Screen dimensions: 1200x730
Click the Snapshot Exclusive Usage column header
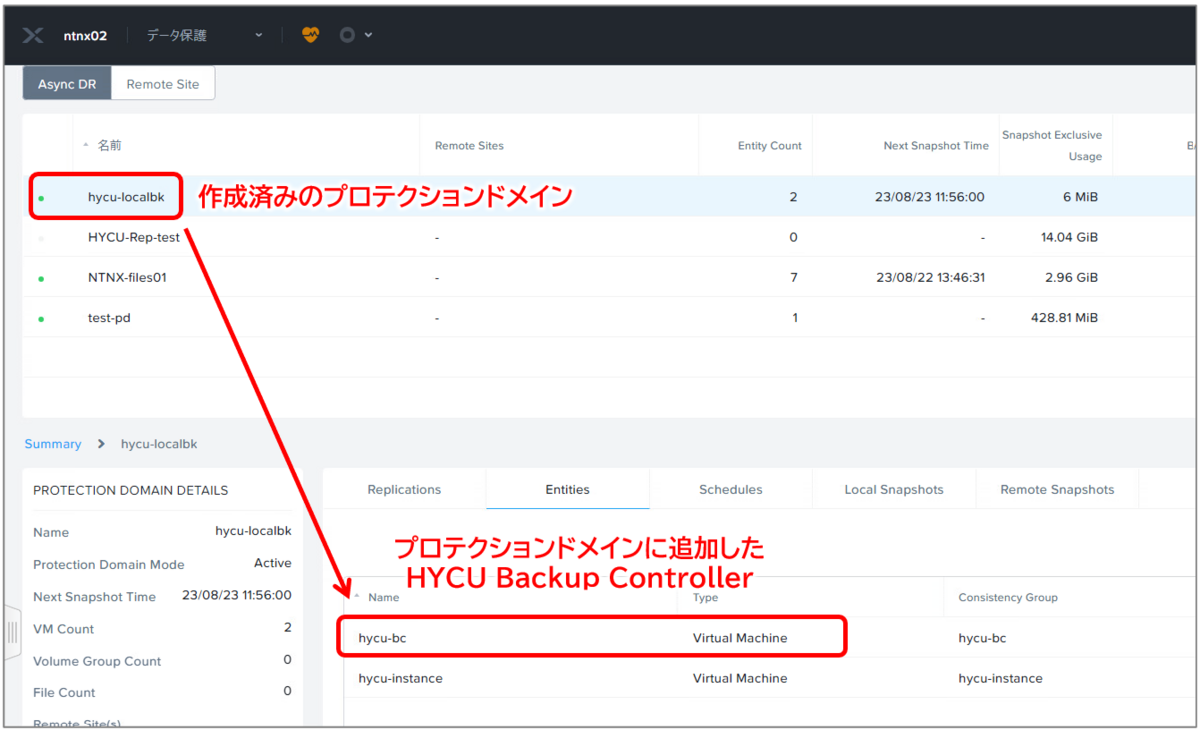point(1052,146)
